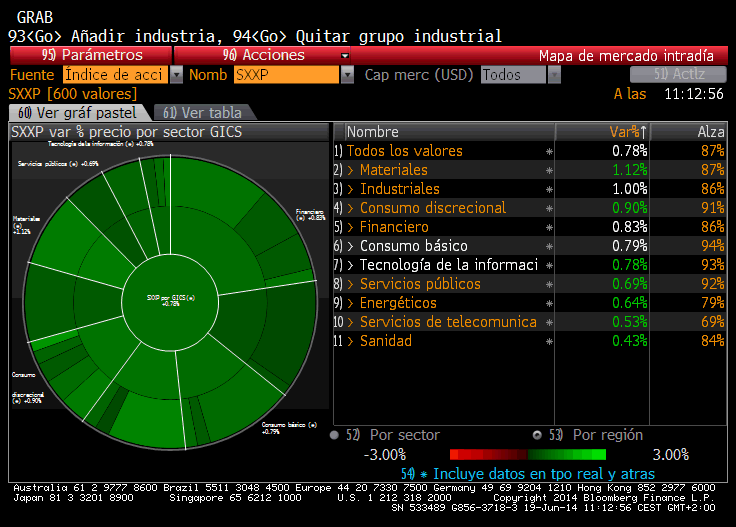Click the asterisk icon in Materiales row
The height and width of the screenshot is (527, 736).
click(549, 171)
